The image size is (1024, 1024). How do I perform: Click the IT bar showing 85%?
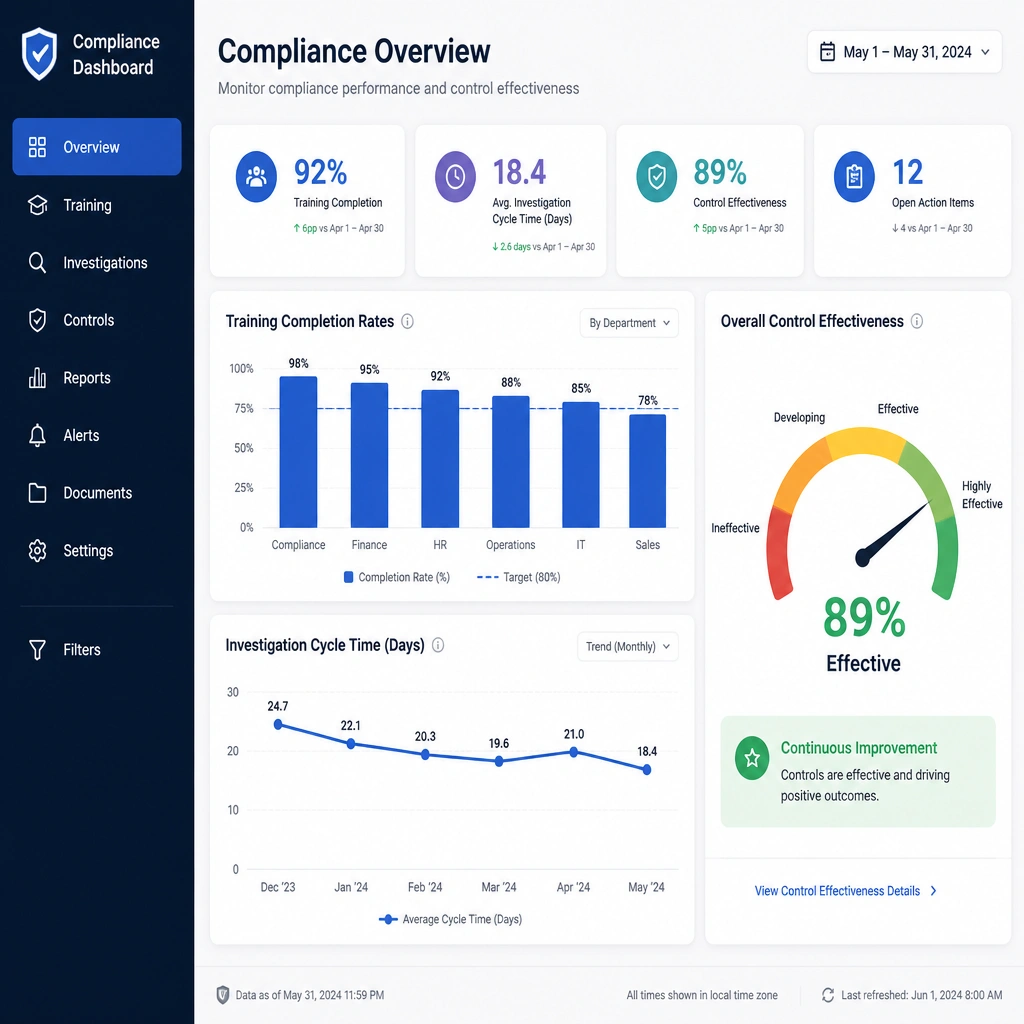pyautogui.click(x=581, y=465)
